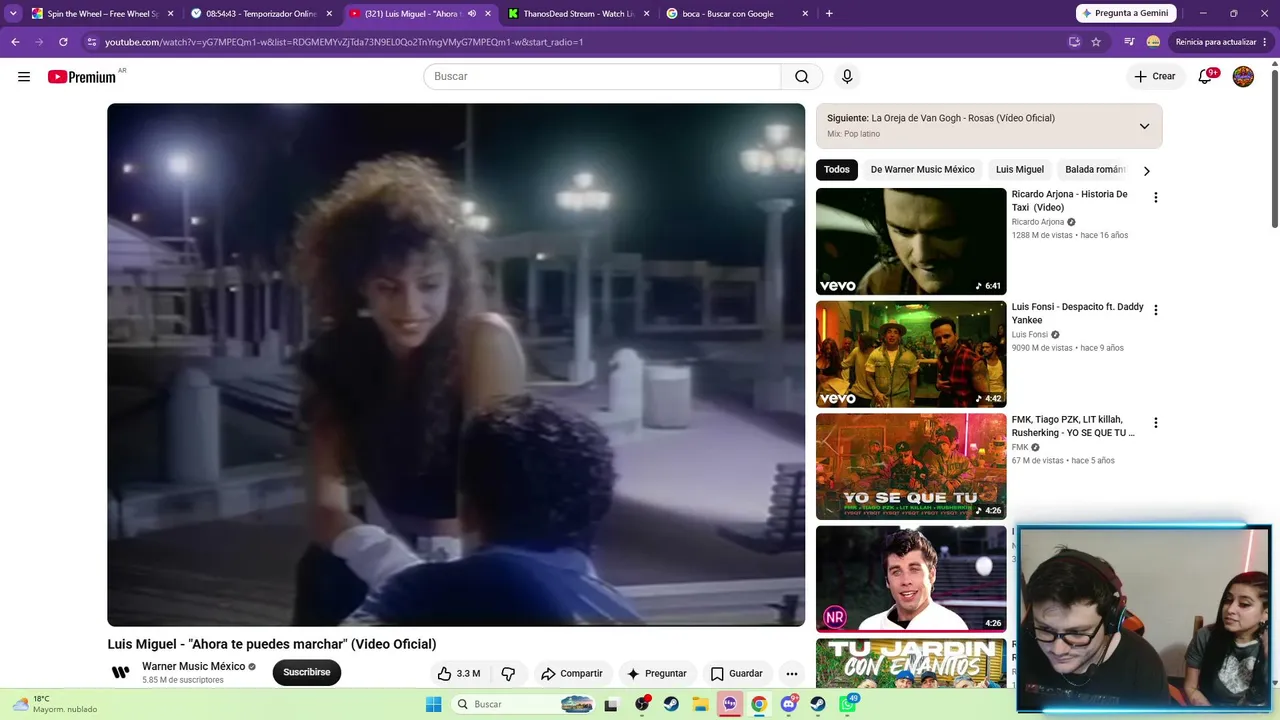The width and height of the screenshot is (1280, 720).
Task: Open WhatsApp from the taskbar
Action: 848,704
